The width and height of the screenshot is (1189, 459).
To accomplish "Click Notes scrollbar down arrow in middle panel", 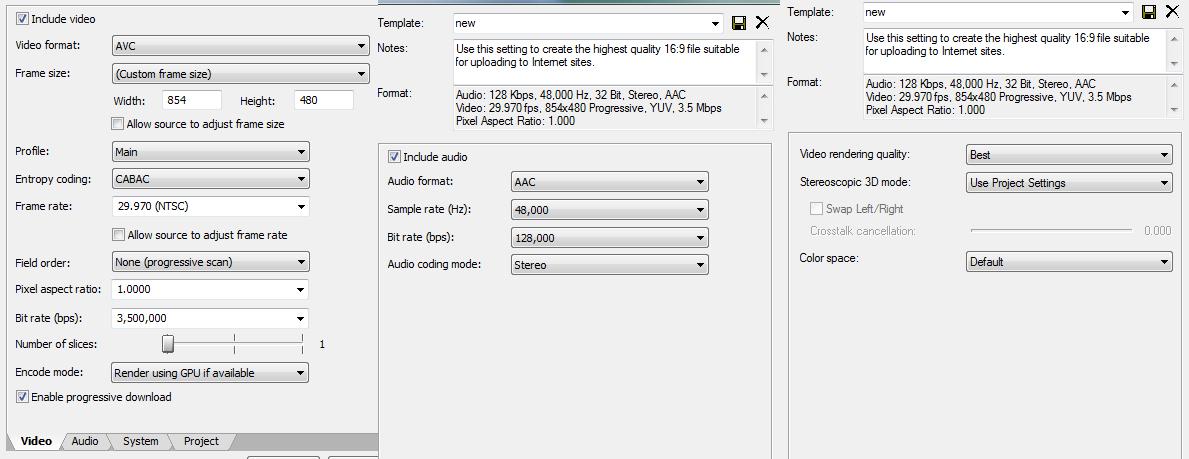I will pos(764,76).
